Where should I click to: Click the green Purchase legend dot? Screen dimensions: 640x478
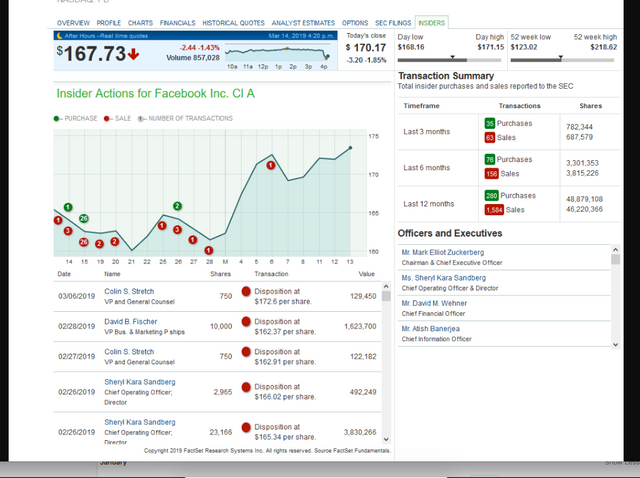(56, 118)
